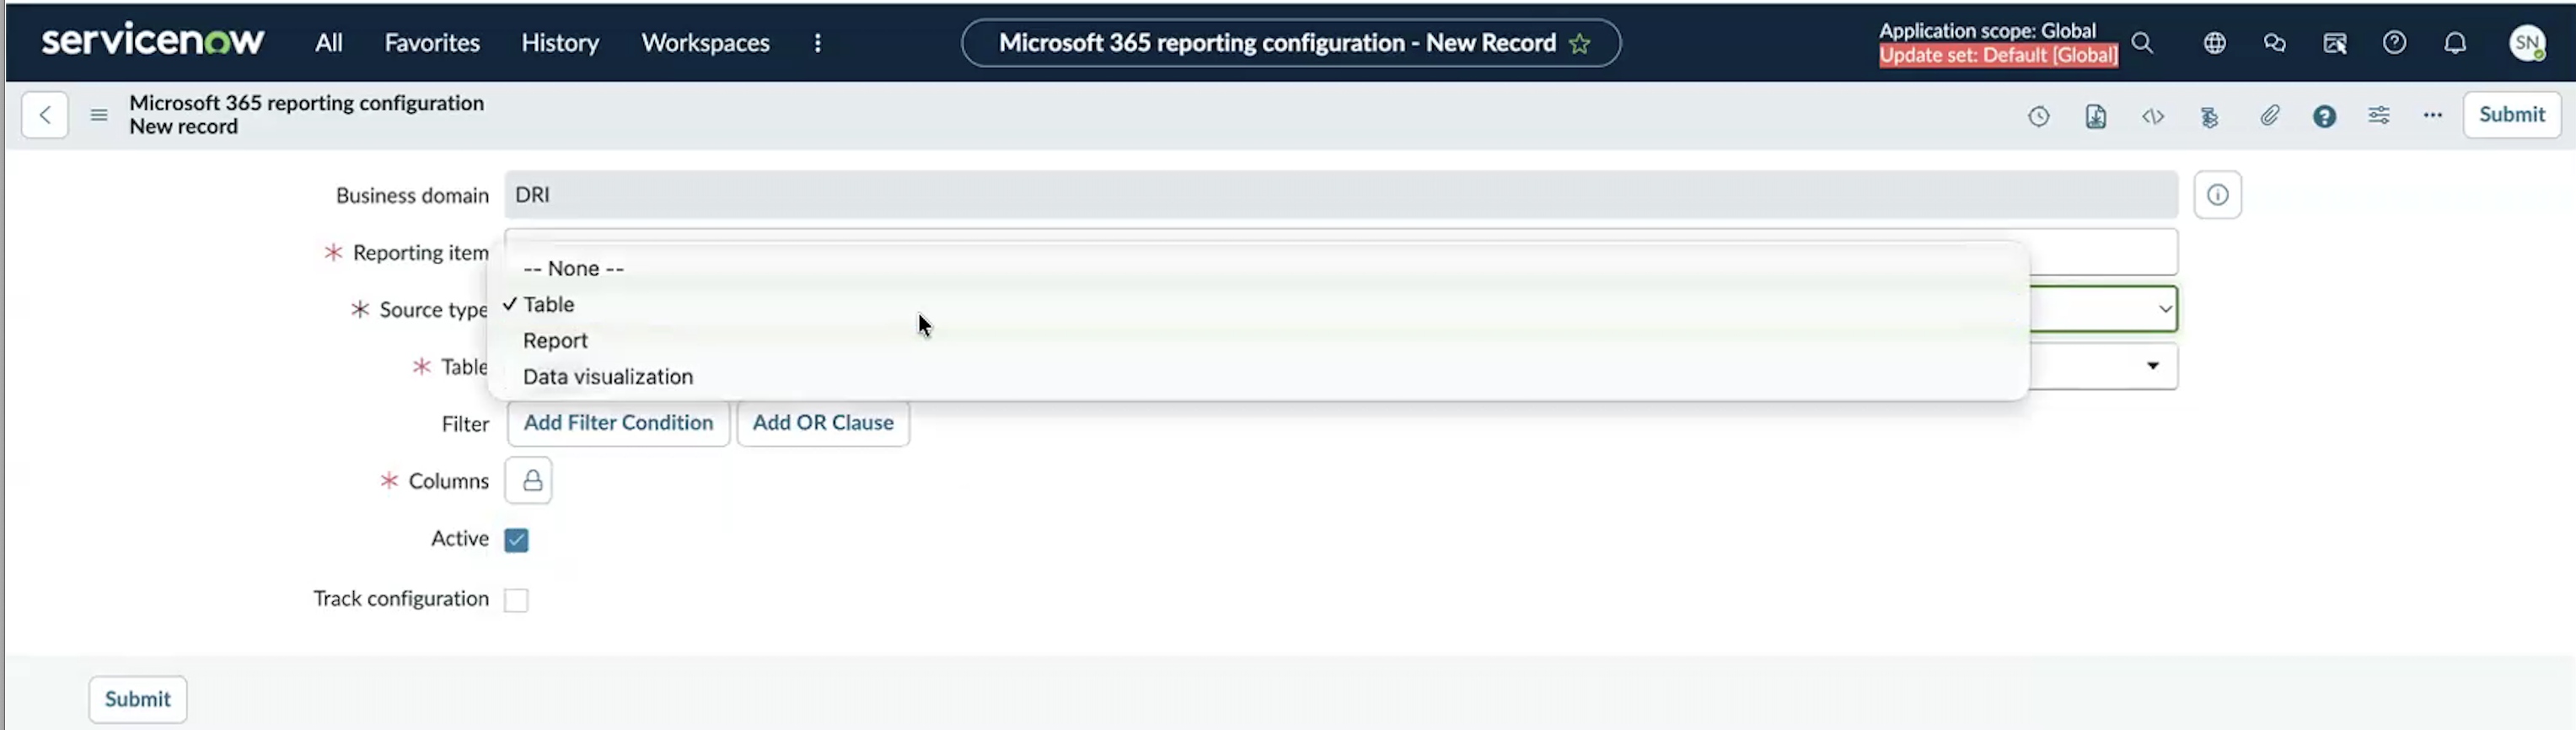Viewport: 2576px width, 730px height.
Task: Open the Workspaces menu
Action: tap(705, 43)
